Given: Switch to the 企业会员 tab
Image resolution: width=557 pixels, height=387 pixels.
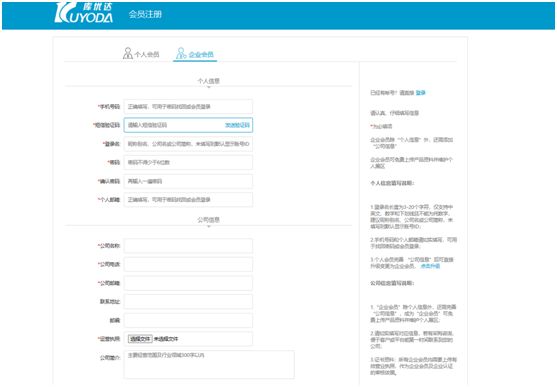Looking at the screenshot, I should coord(195,54).
